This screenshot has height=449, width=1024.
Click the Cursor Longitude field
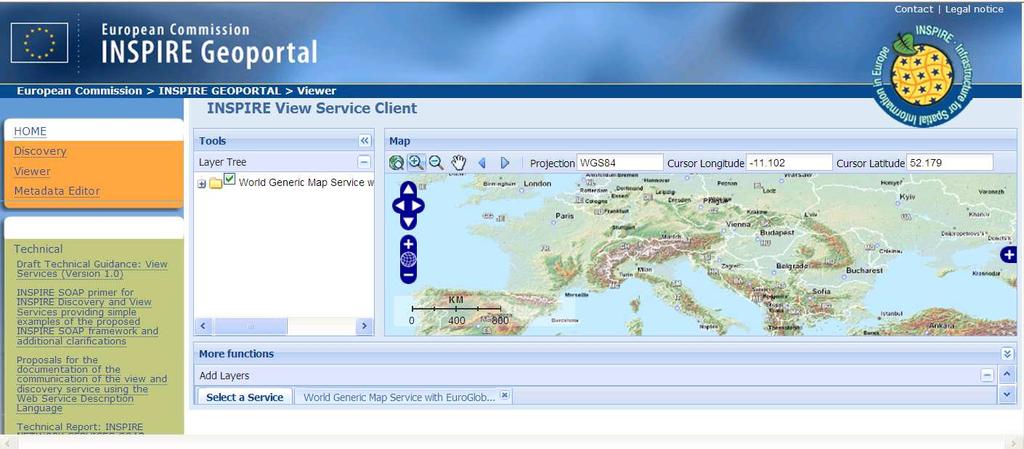(x=789, y=163)
